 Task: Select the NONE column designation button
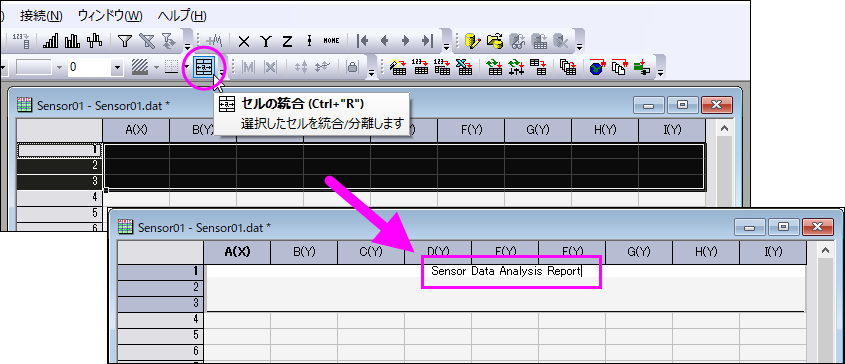tap(331, 41)
